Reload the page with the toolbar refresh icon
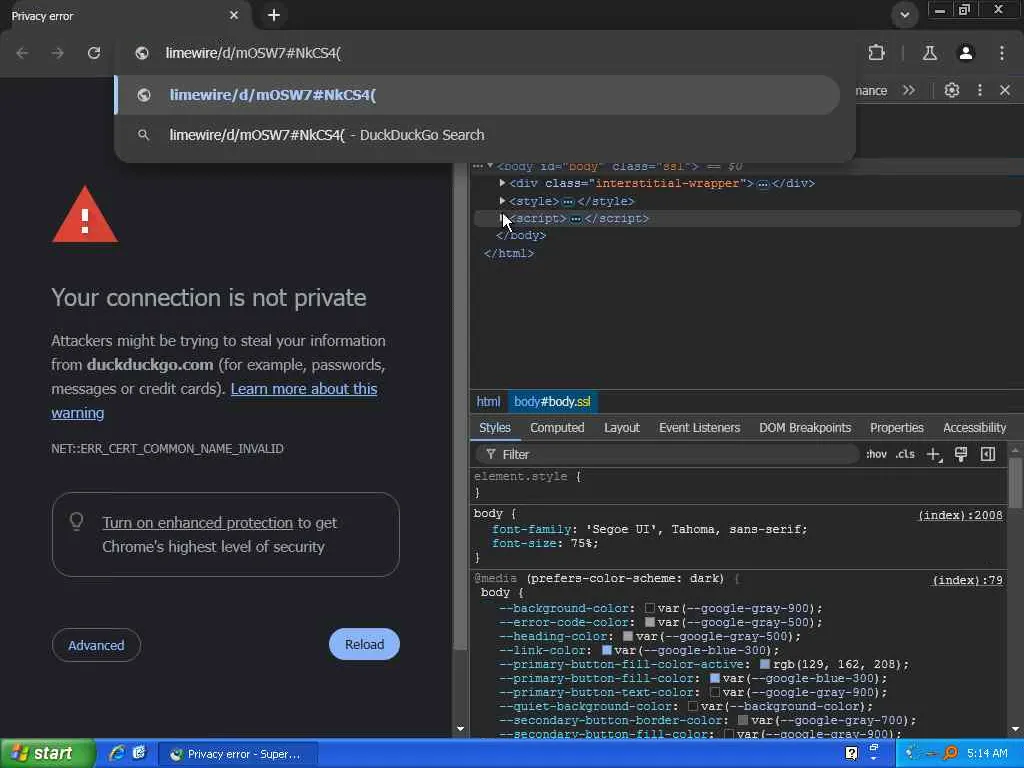This screenshot has width=1024, height=768. click(x=94, y=53)
